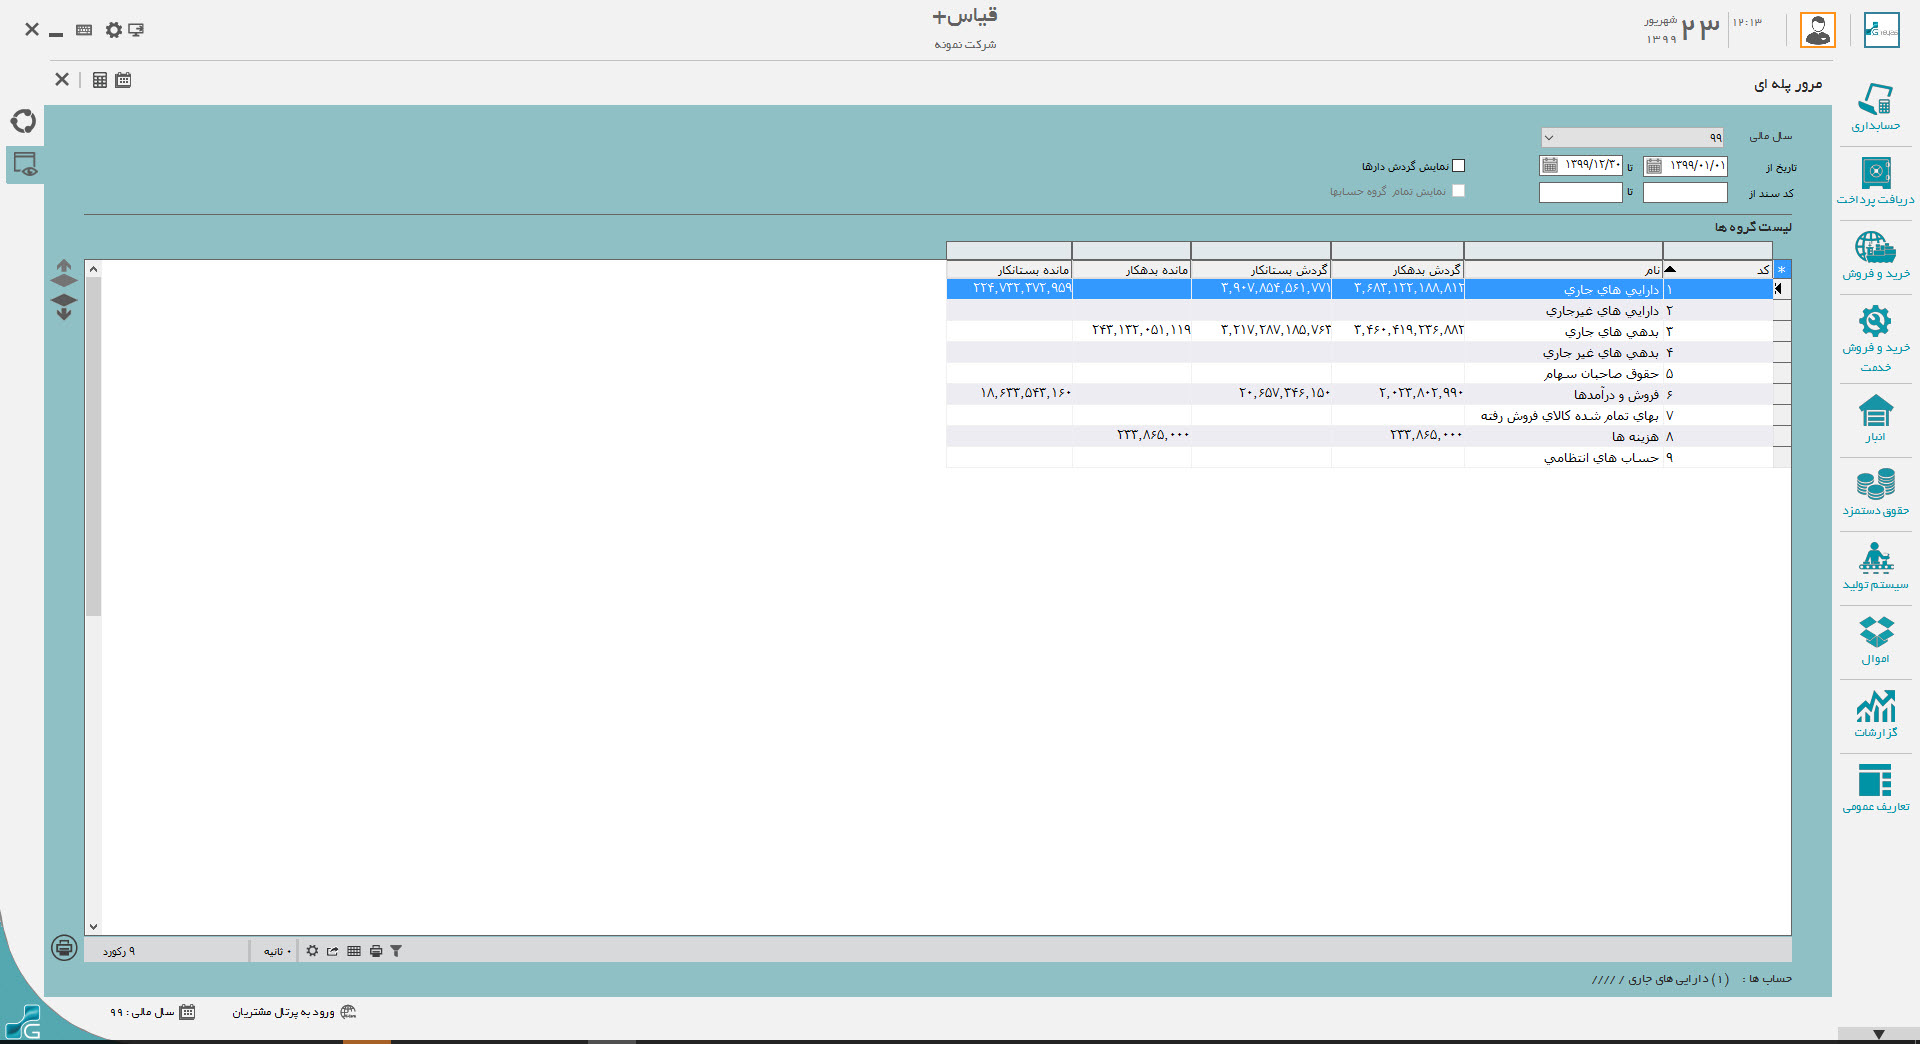Image resolution: width=1920 pixels, height=1044 pixels.
Task: Click the ورود به پرتال مشتریان link
Action: coord(284,1012)
